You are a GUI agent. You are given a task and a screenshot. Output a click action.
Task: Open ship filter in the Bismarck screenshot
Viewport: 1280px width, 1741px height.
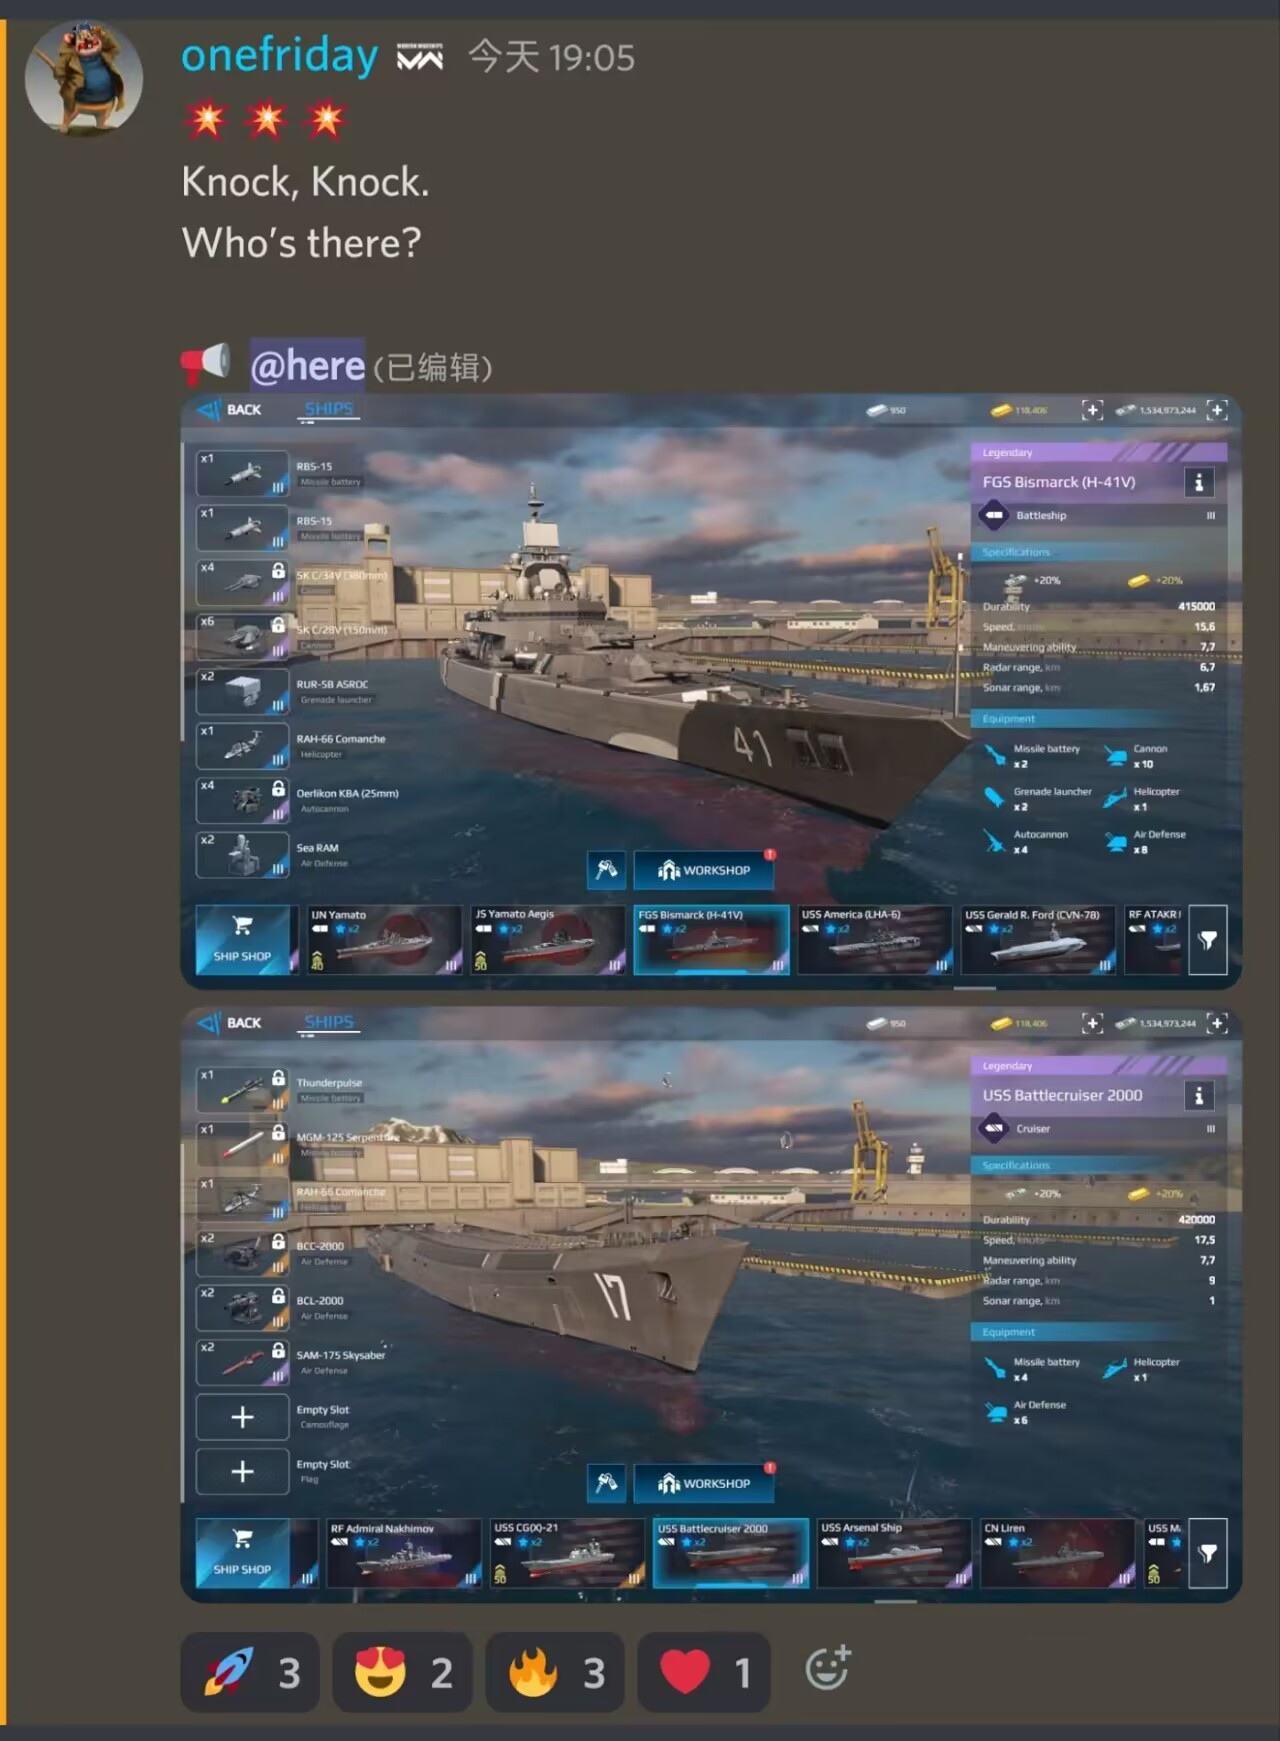[1208, 940]
